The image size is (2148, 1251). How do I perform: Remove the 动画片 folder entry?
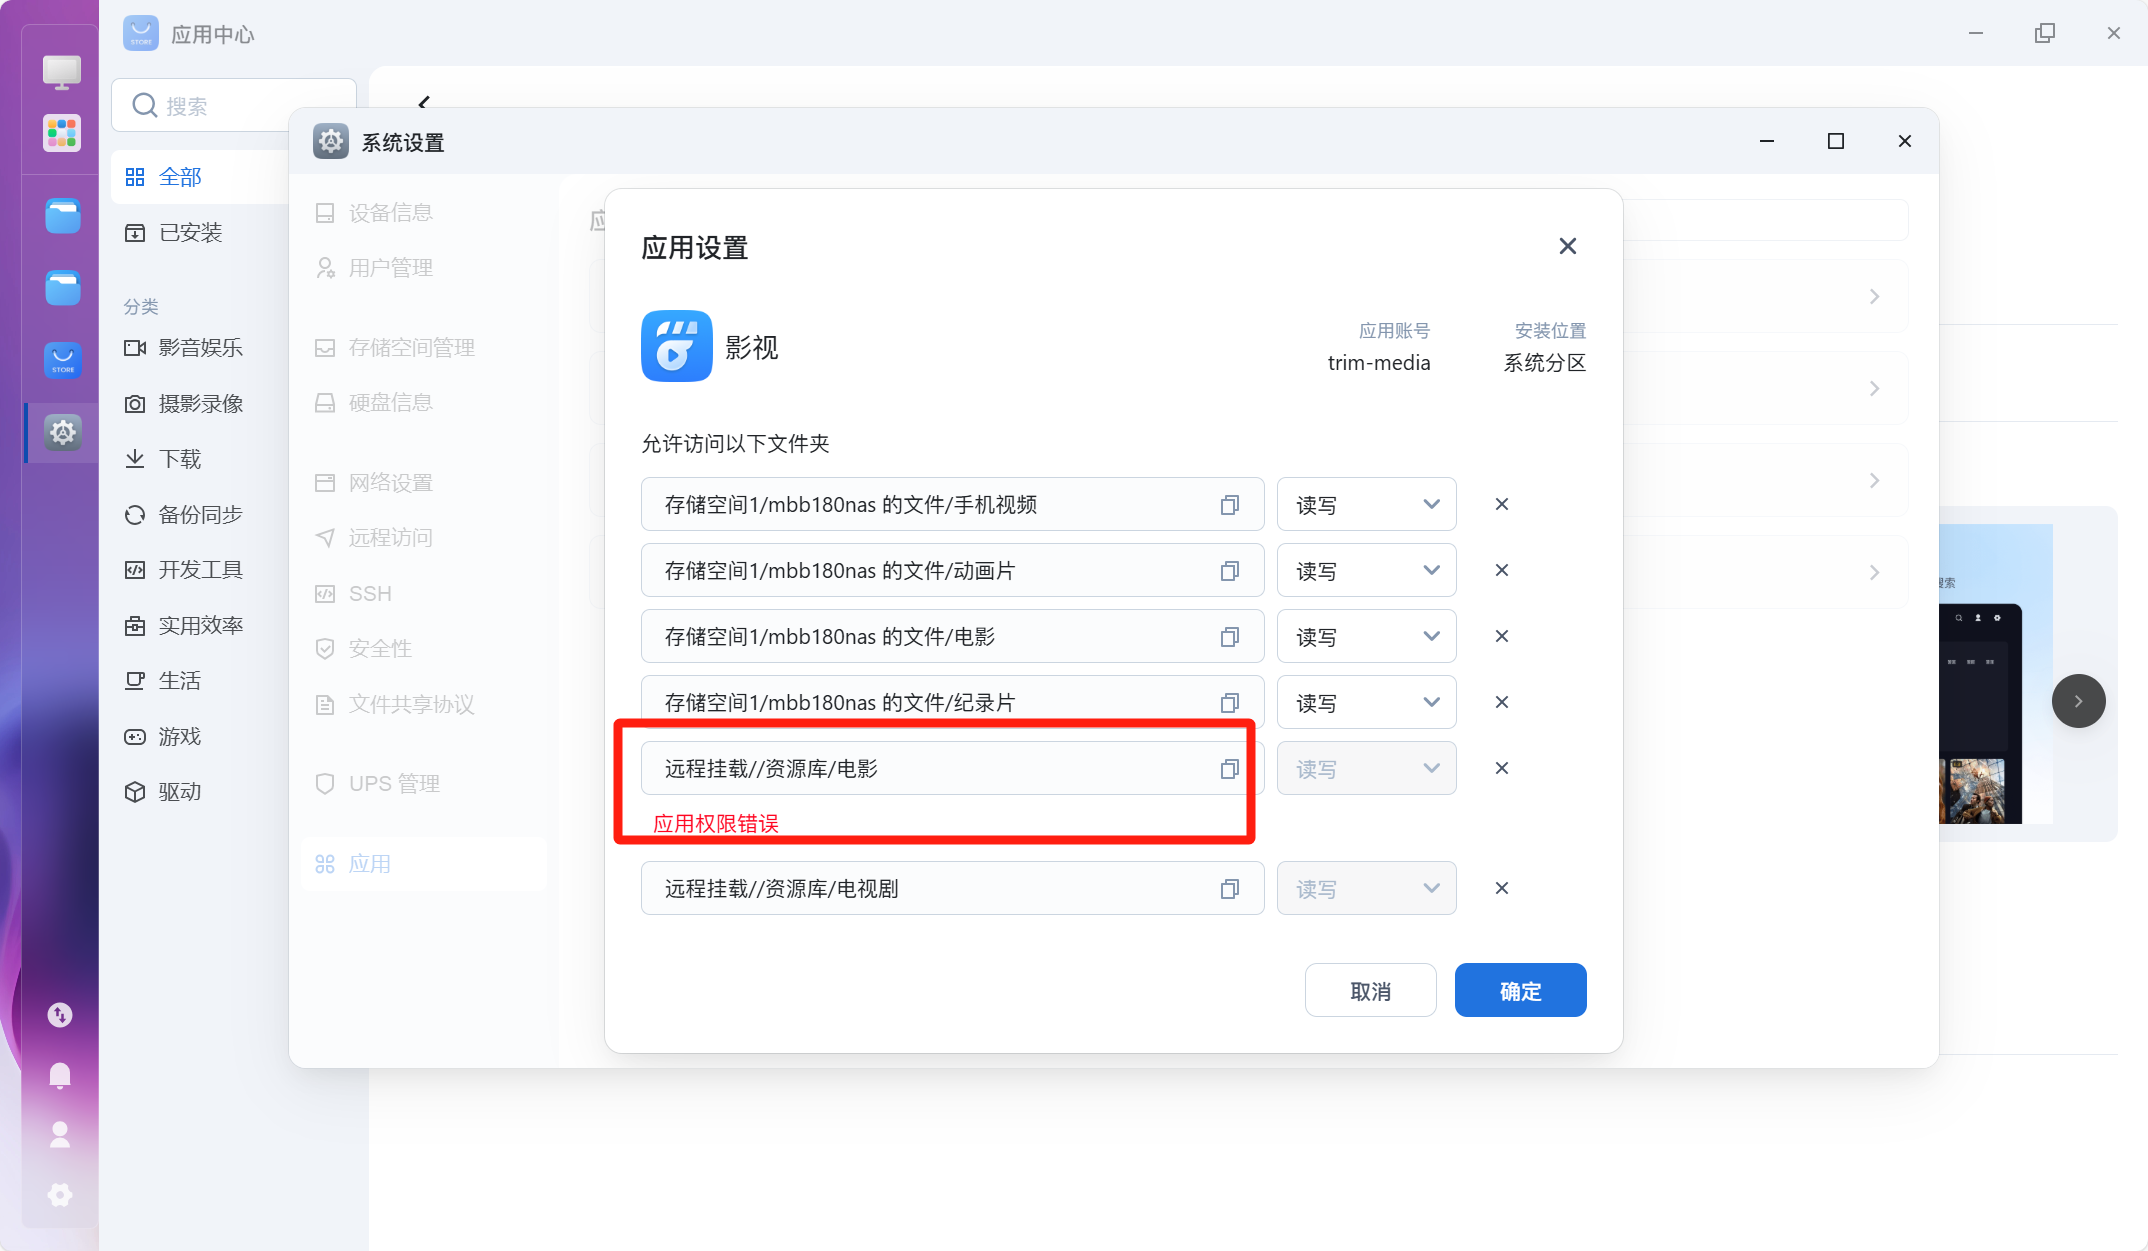click(x=1501, y=570)
